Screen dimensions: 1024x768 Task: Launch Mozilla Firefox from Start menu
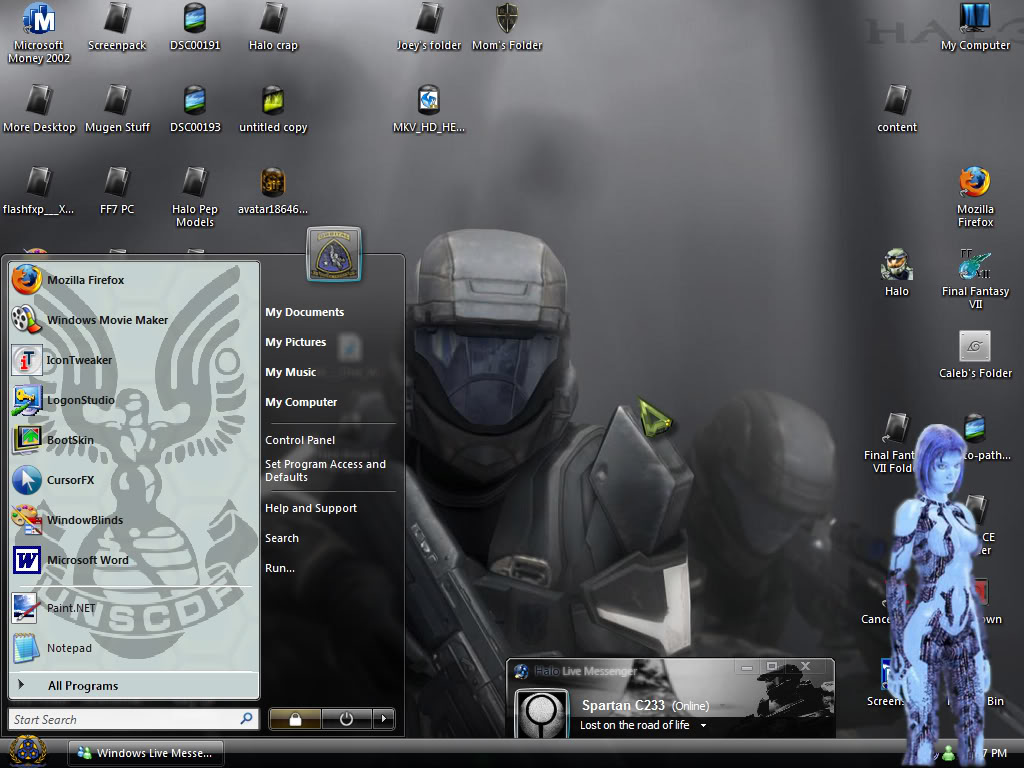[x=134, y=280]
